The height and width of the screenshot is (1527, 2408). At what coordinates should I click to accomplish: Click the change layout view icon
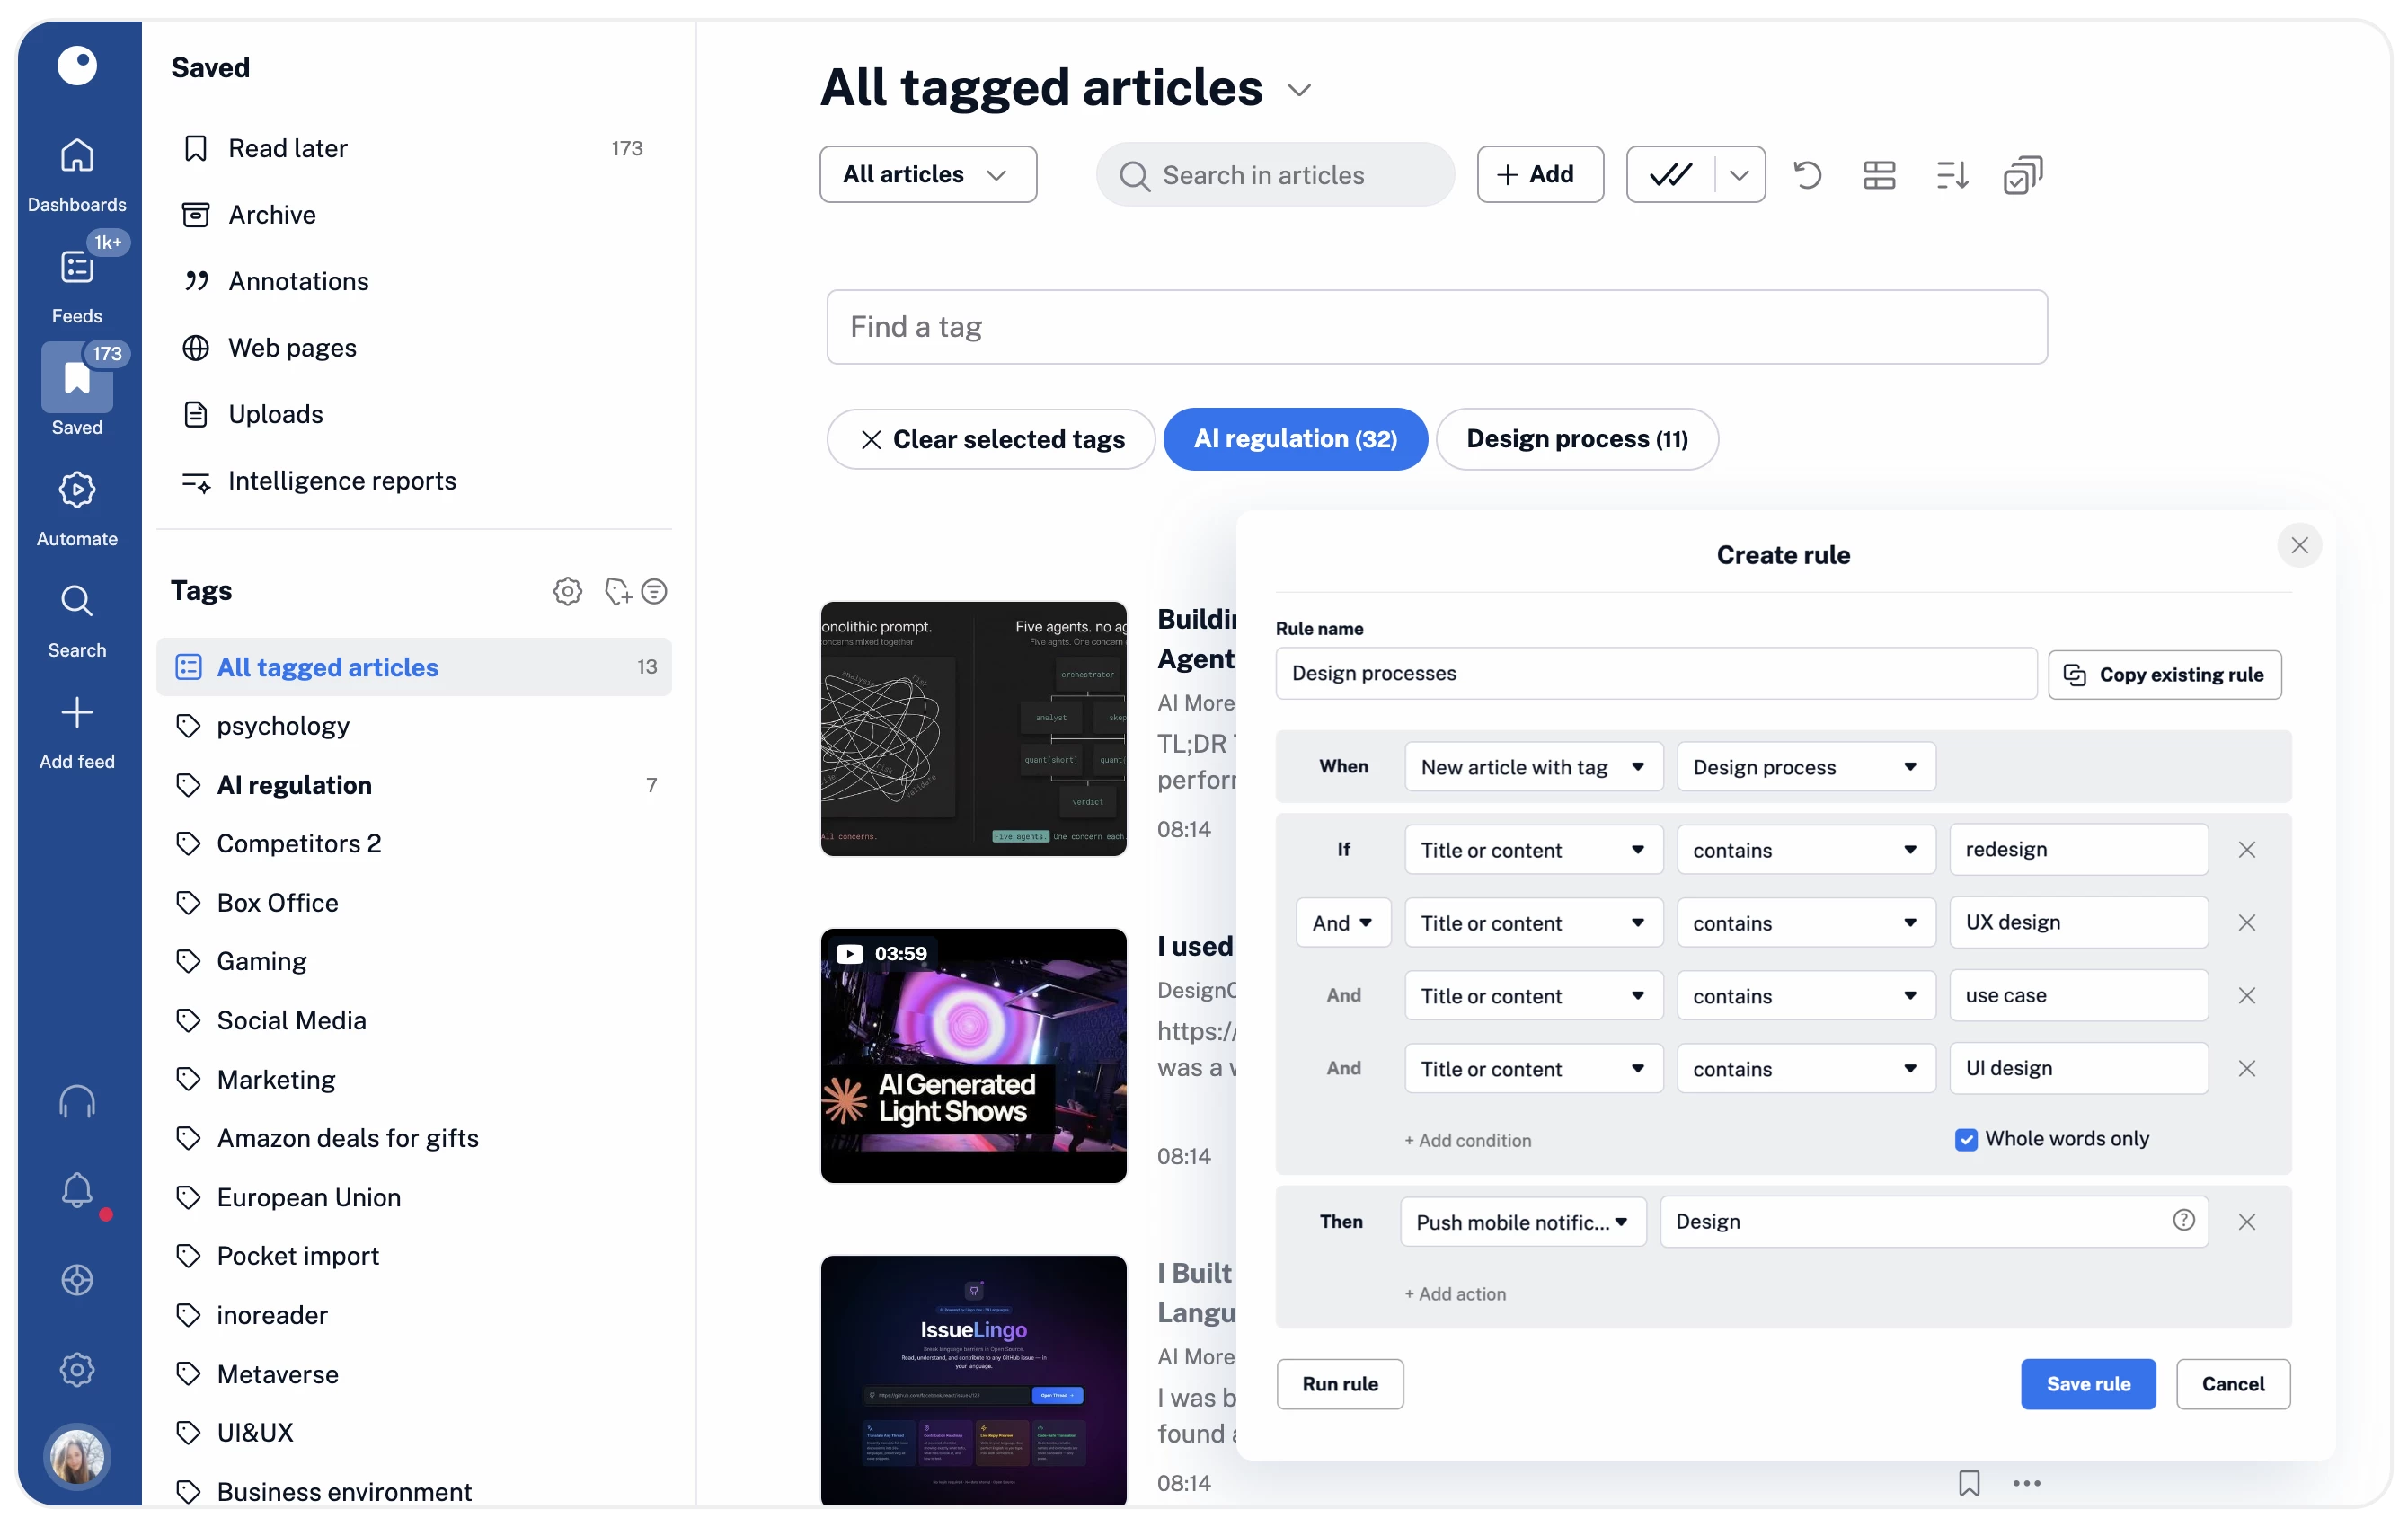[x=1879, y=175]
